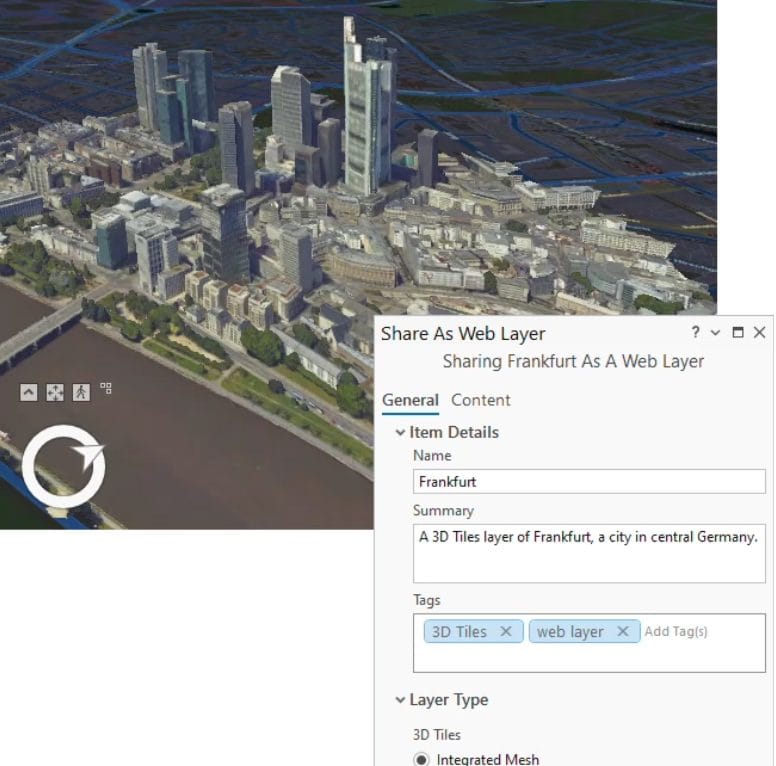Screen dimensions: 776x766
Task: Switch to the Content tab
Action: (480, 400)
